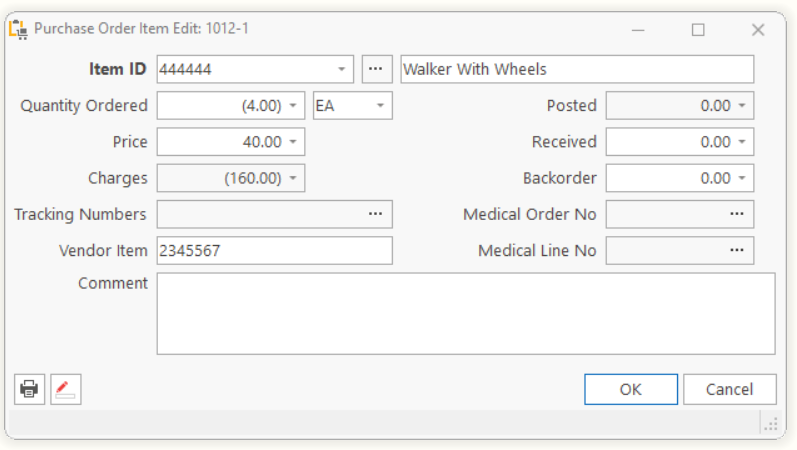The height and width of the screenshot is (450, 797).
Task: Open Tracking Numbers ellipsis button
Action: point(375,214)
